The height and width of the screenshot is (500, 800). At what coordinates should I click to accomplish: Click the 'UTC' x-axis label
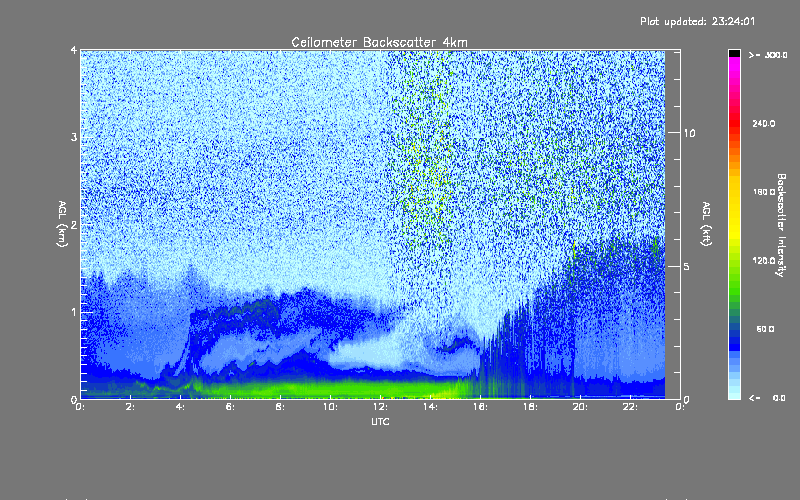pos(380,421)
